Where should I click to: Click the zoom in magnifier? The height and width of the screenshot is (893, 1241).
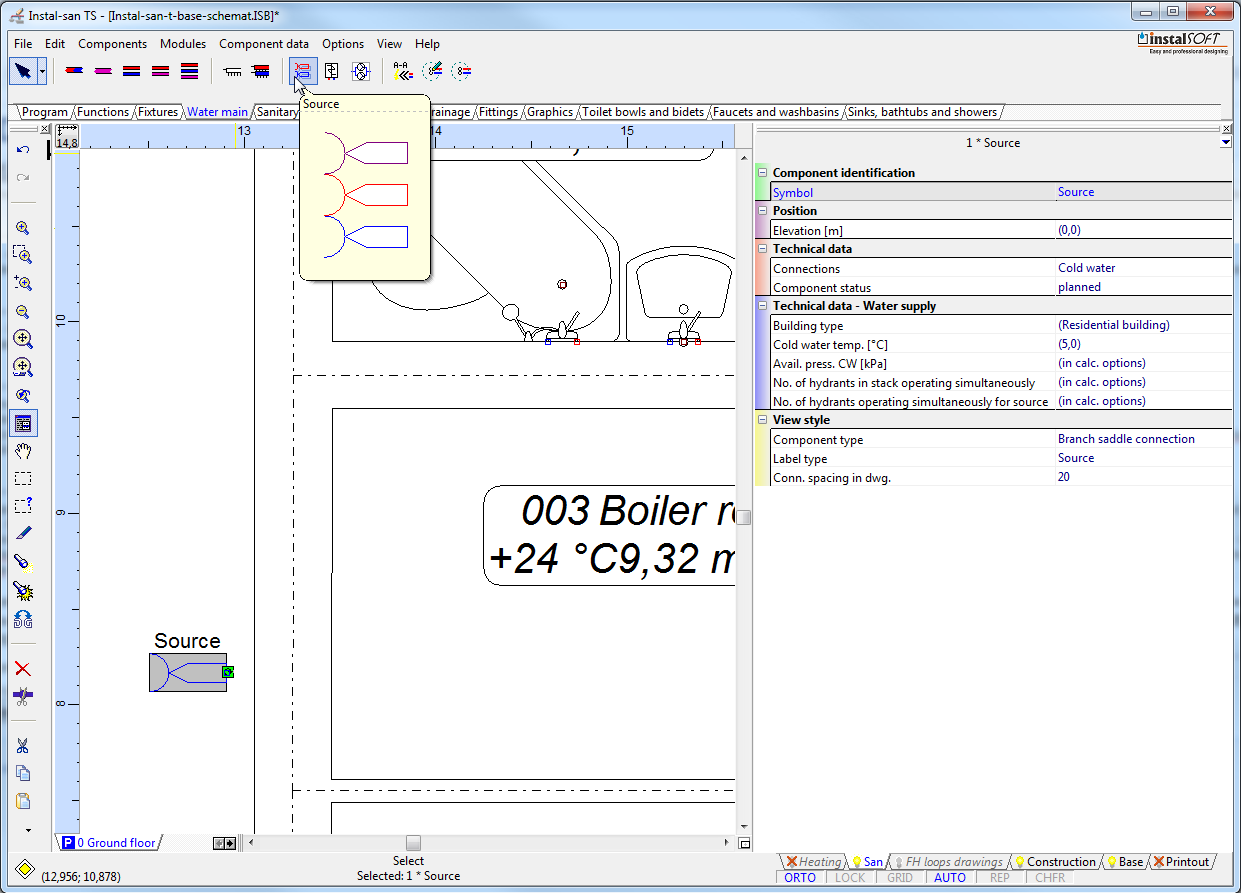(23, 228)
